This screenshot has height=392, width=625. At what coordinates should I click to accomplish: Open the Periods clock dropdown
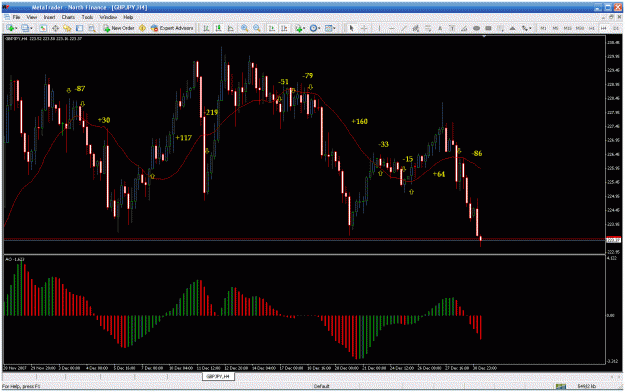315,28
